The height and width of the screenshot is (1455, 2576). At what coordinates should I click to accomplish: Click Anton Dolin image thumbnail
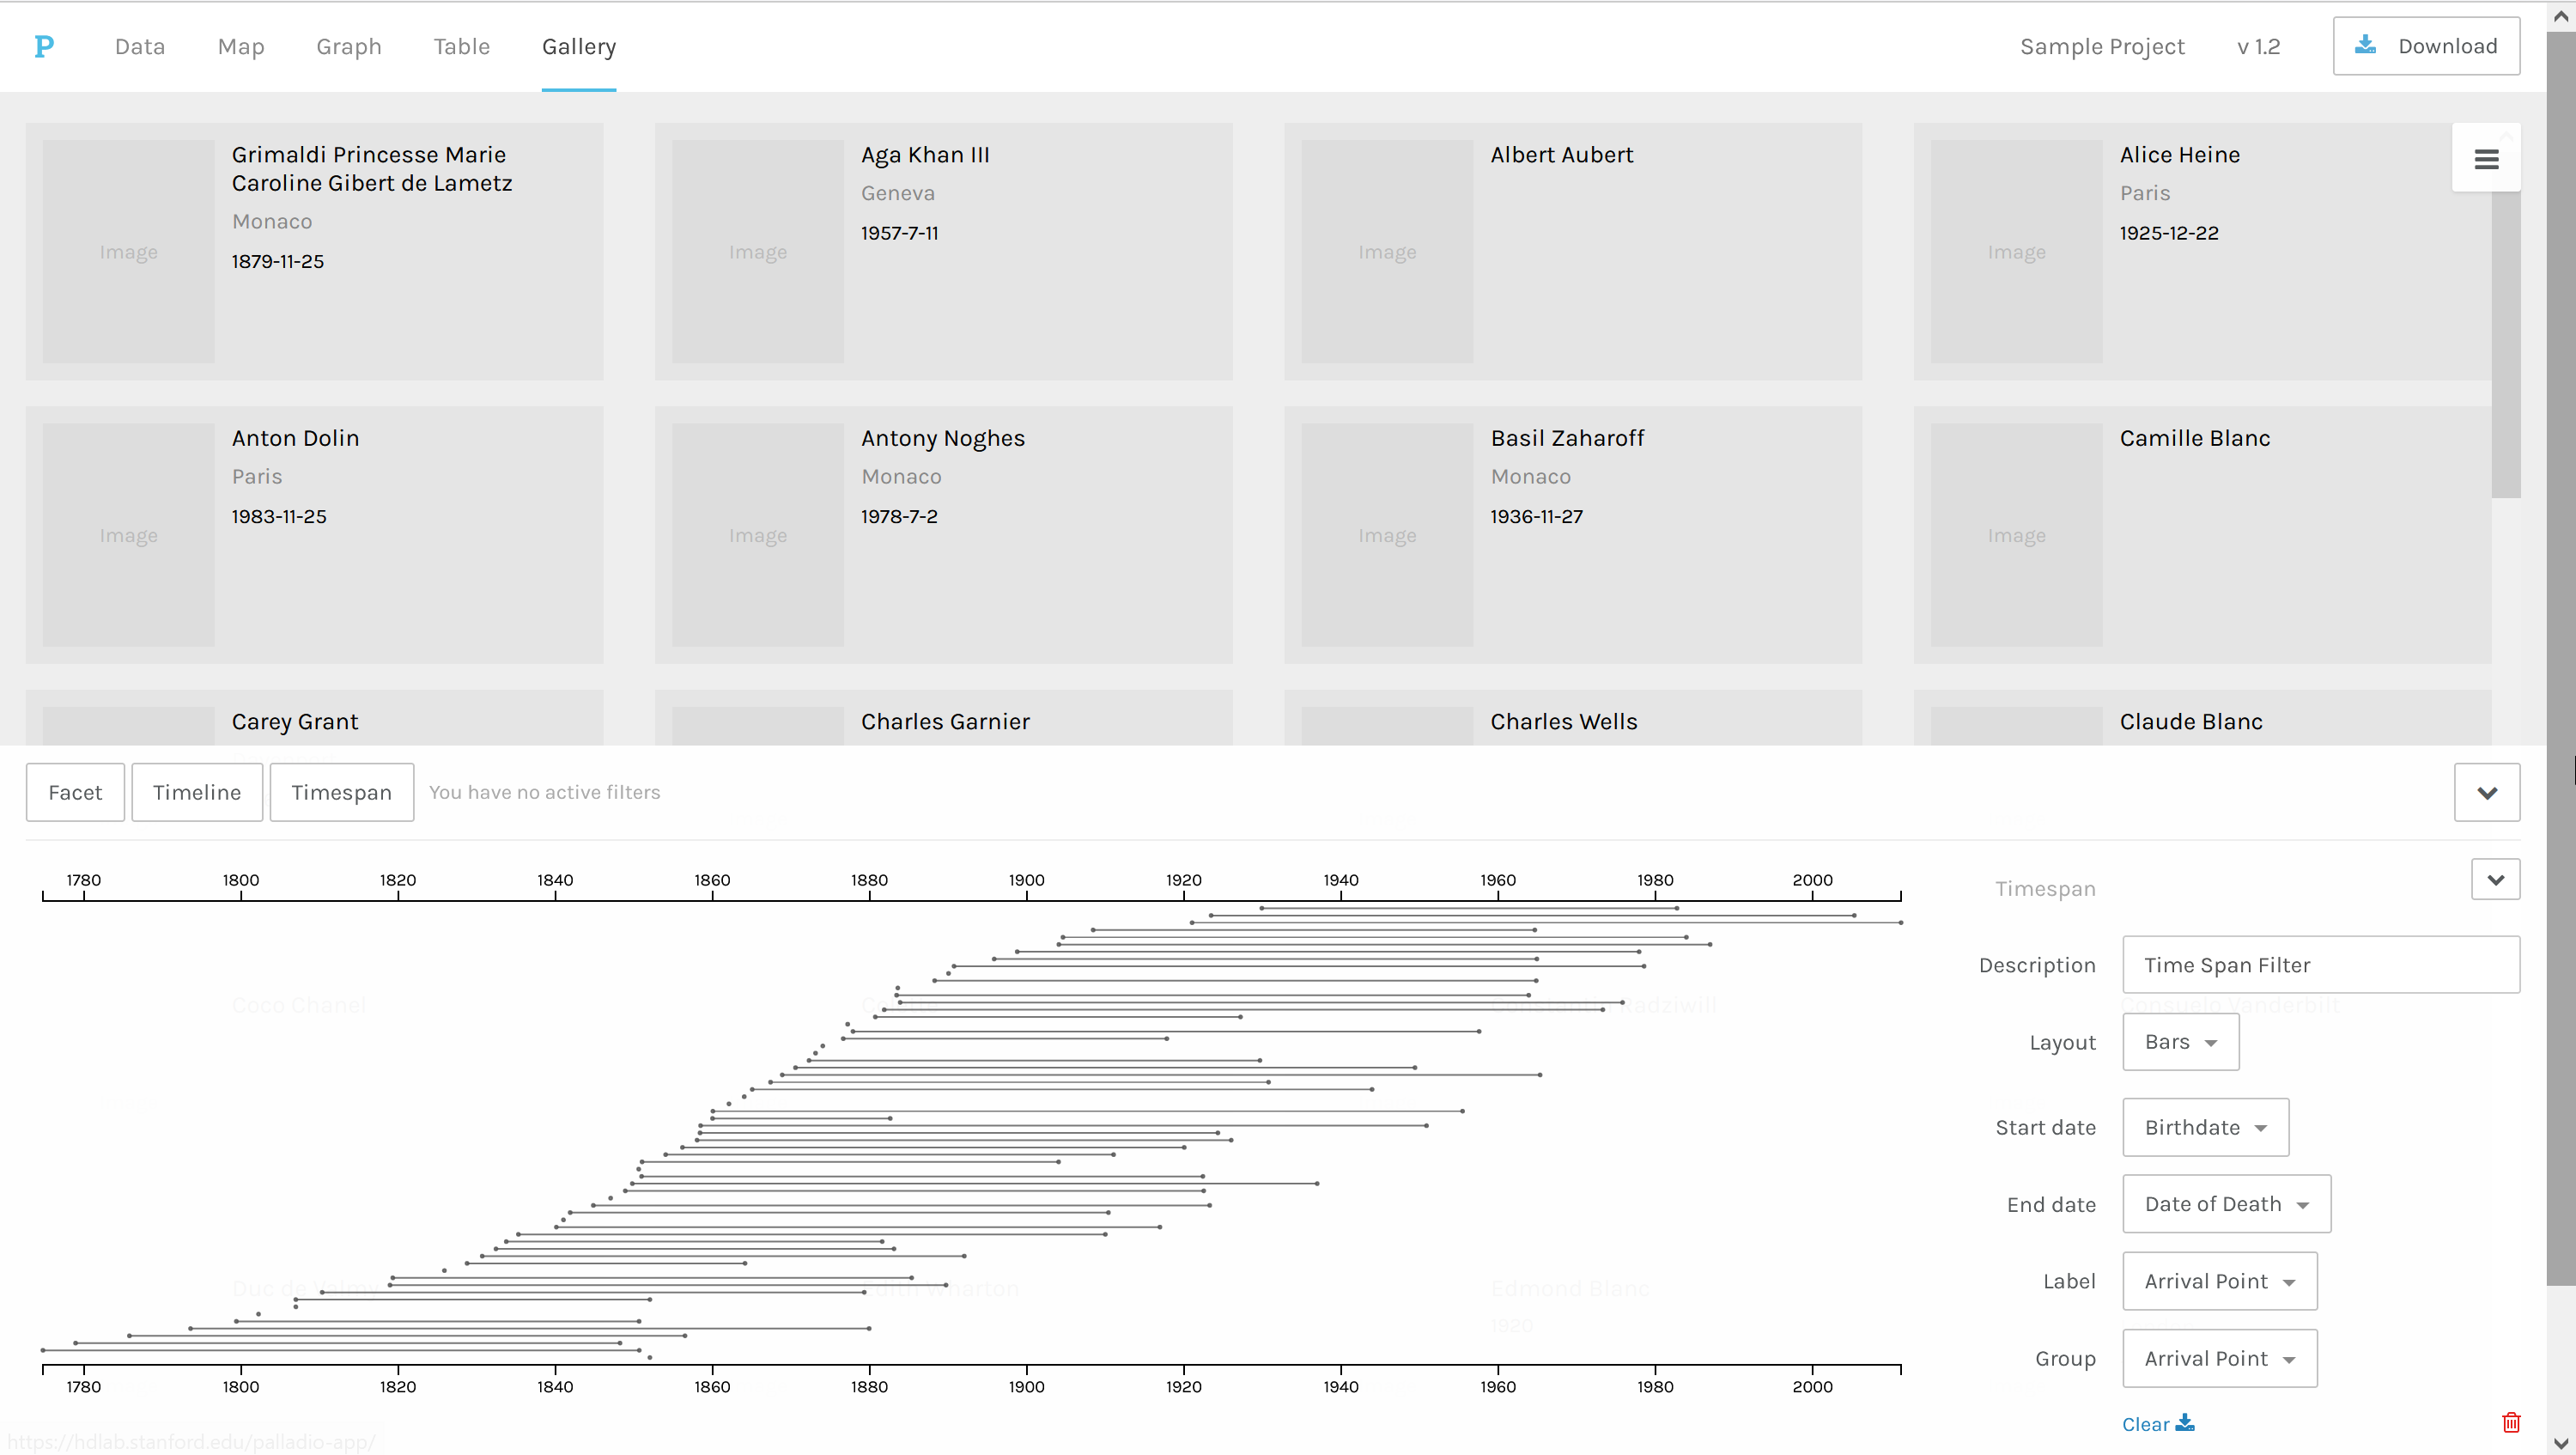[128, 535]
